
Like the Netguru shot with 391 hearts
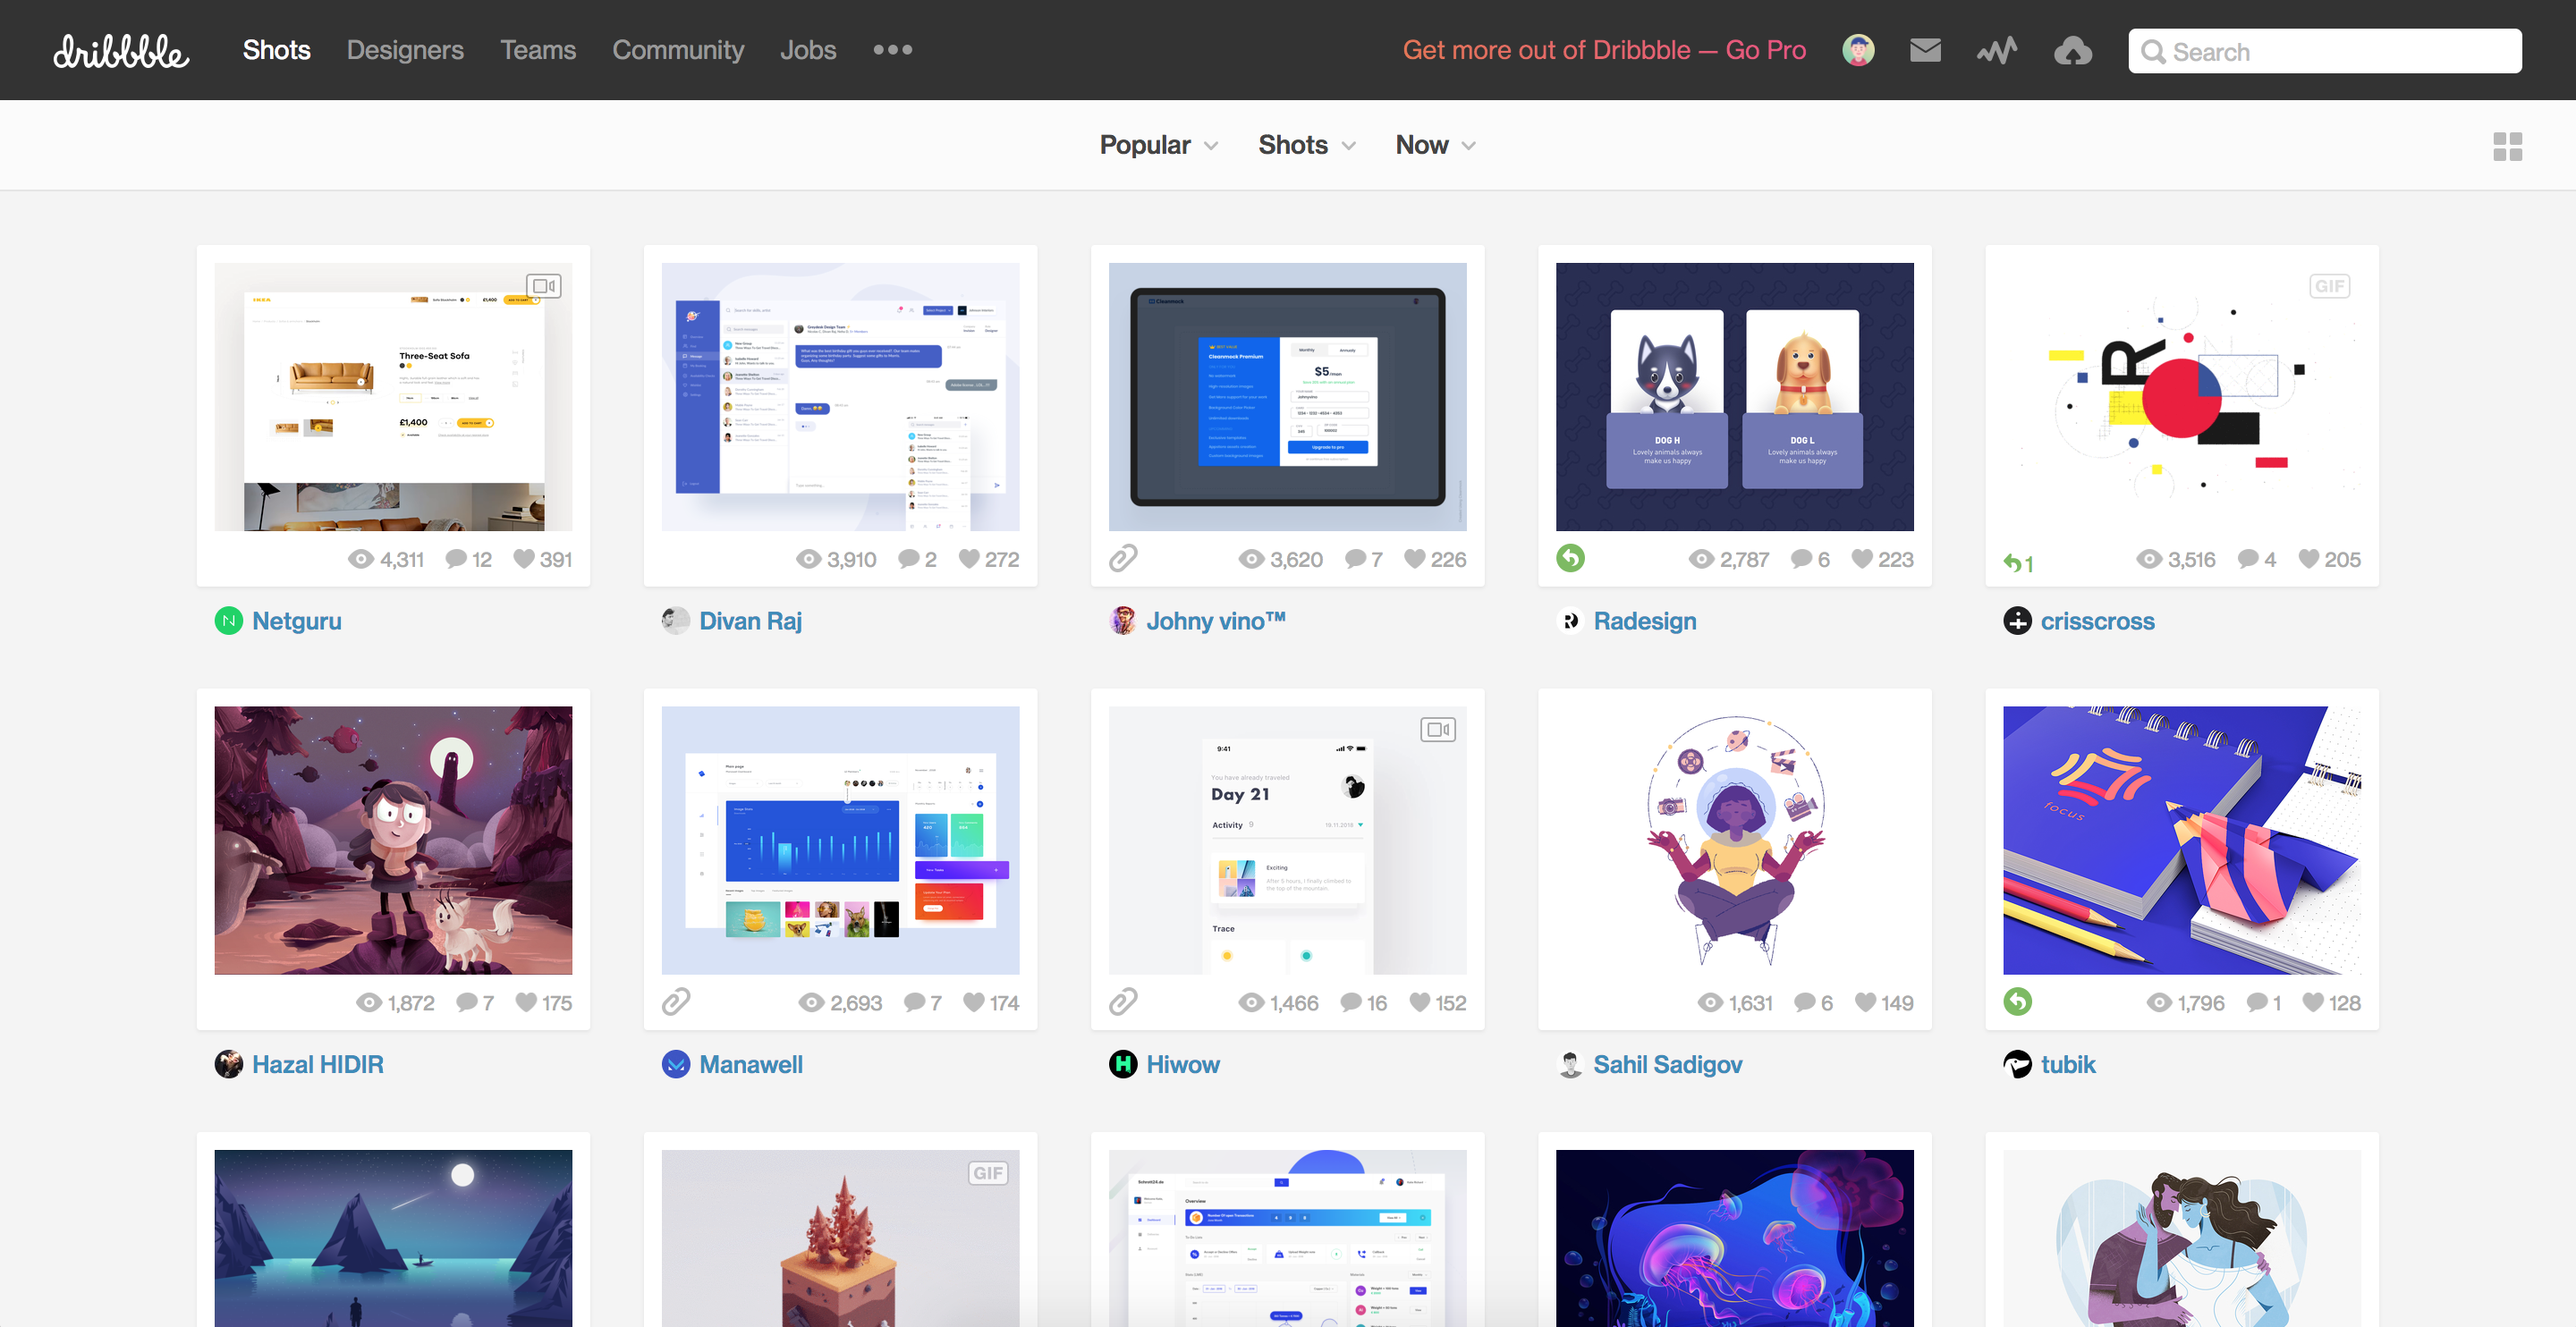(524, 559)
